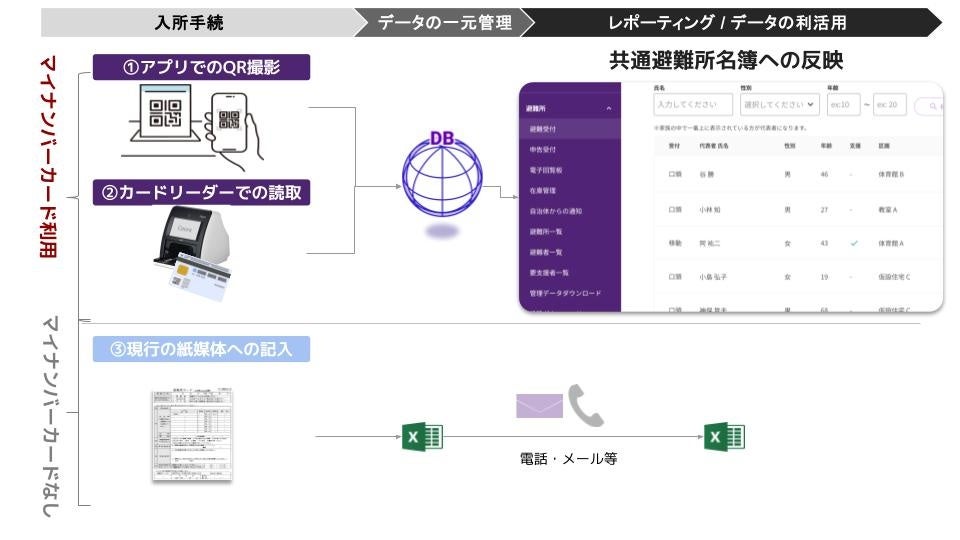The height and width of the screenshot is (540, 960).
Task: Click the 氏名 入力してください input field
Action: tap(693, 105)
